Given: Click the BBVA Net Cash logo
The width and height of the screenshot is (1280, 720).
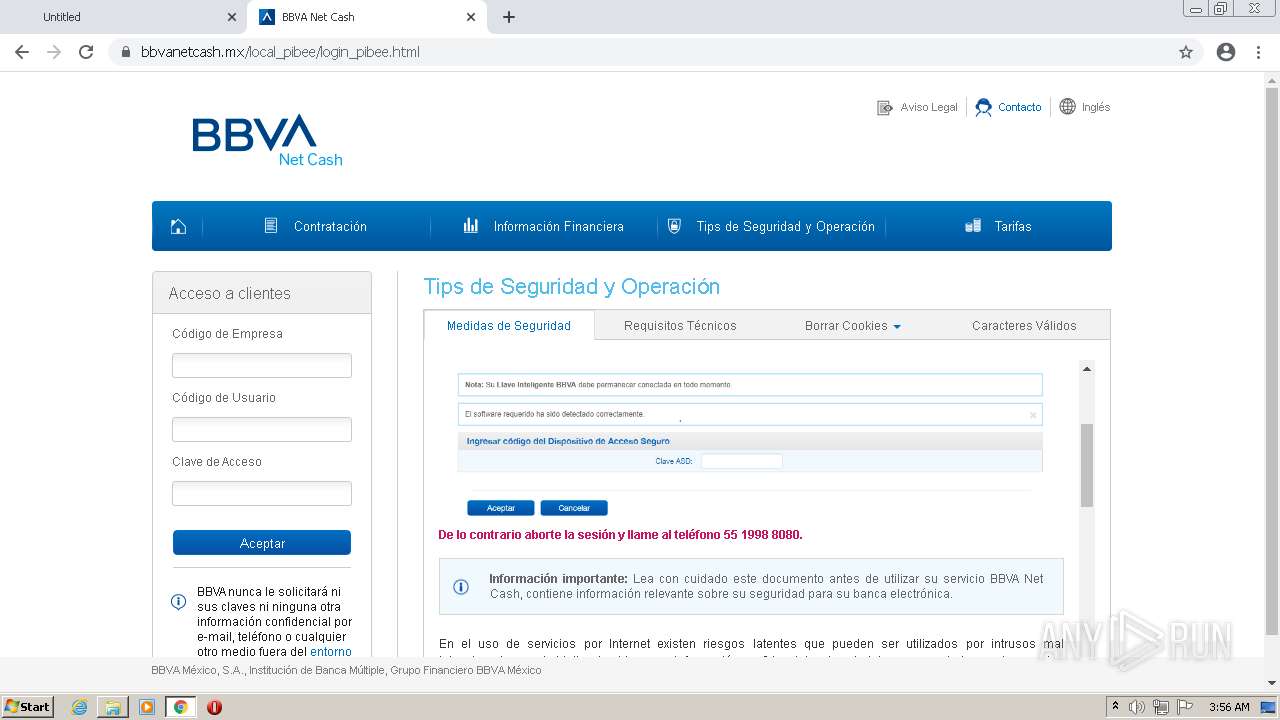Looking at the screenshot, I should point(267,140).
